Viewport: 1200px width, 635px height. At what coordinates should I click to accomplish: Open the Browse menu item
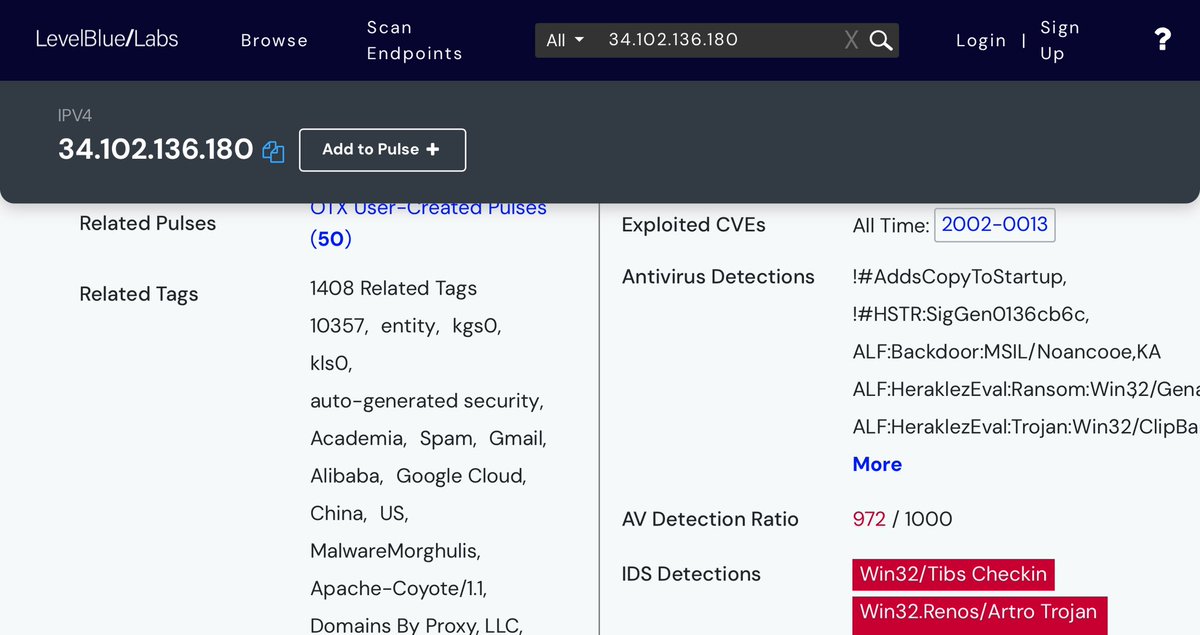274,40
